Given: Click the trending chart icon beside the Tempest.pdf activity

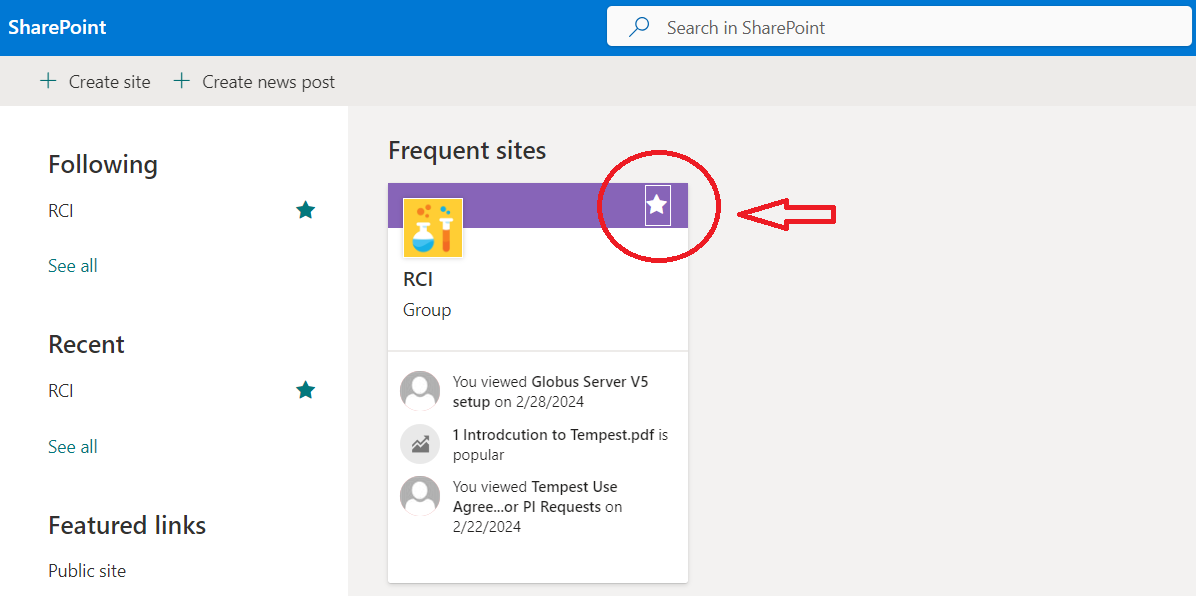Looking at the screenshot, I should tap(420, 444).
